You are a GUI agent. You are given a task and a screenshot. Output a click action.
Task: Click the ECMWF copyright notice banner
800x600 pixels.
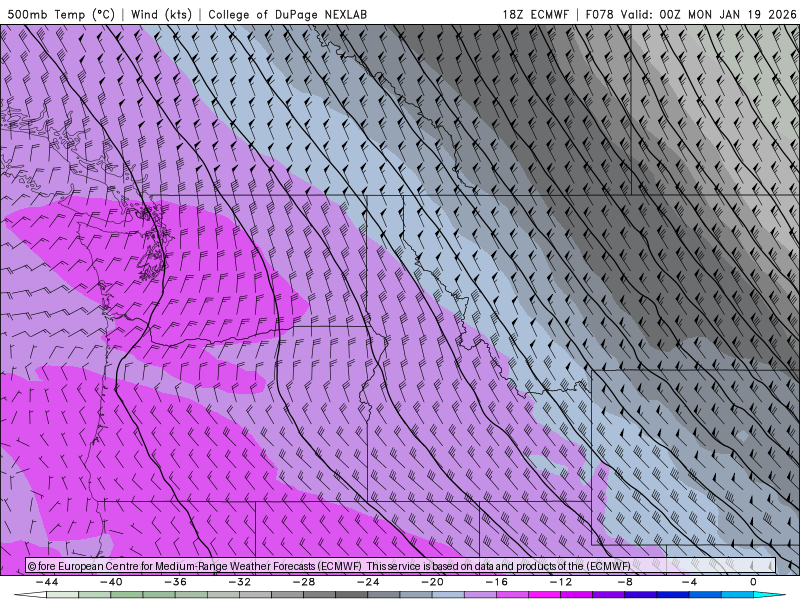click(x=401, y=566)
